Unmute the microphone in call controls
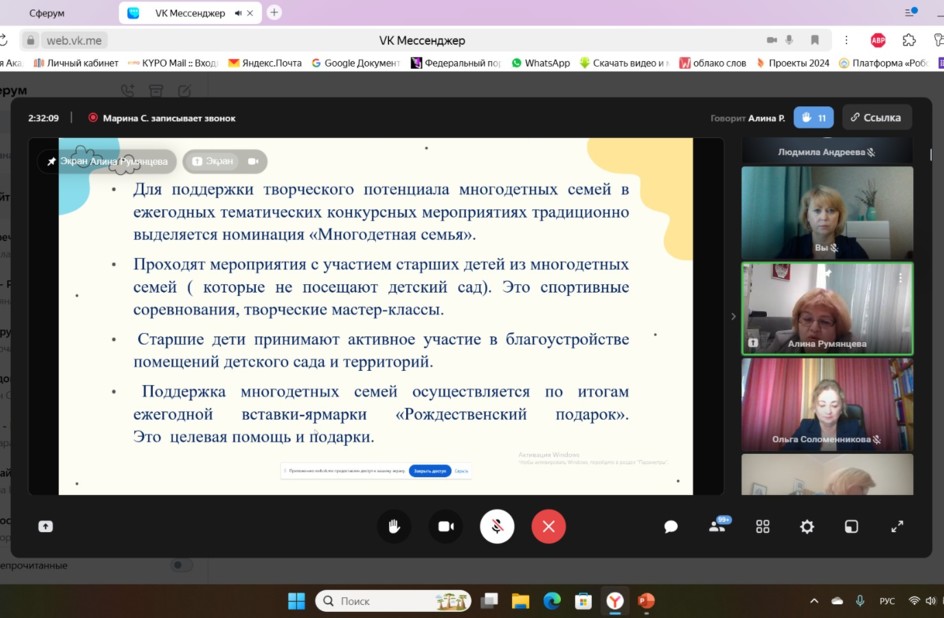Viewport: 944px width, 618px height. (497, 527)
